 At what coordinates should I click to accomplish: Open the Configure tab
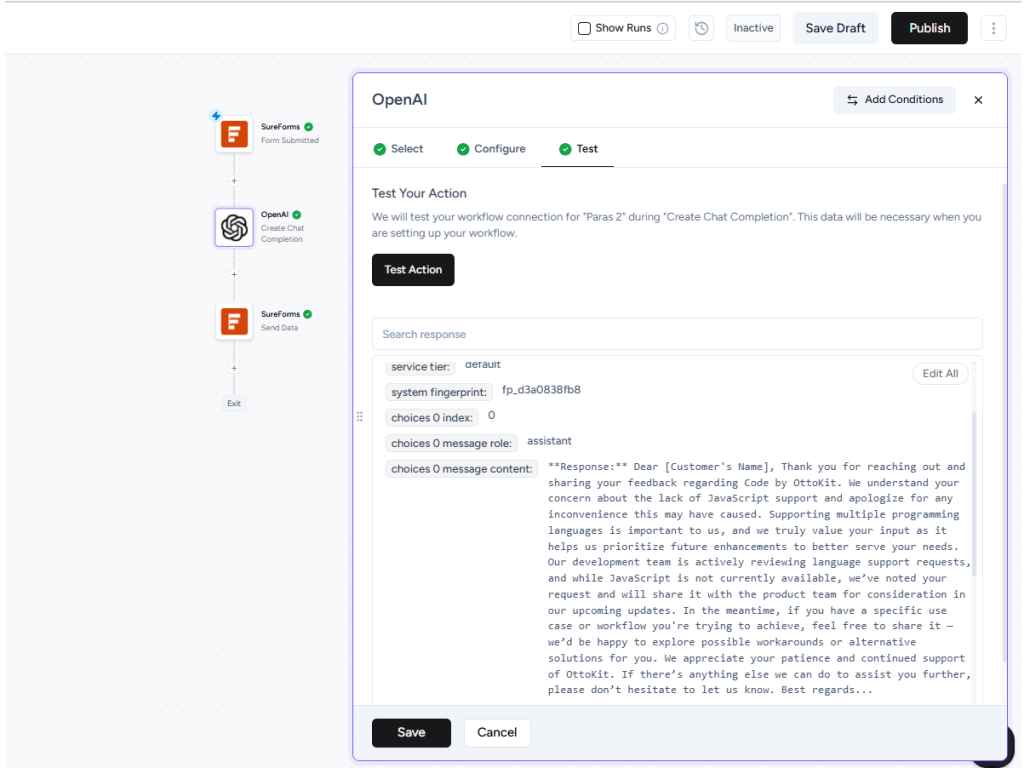point(490,149)
